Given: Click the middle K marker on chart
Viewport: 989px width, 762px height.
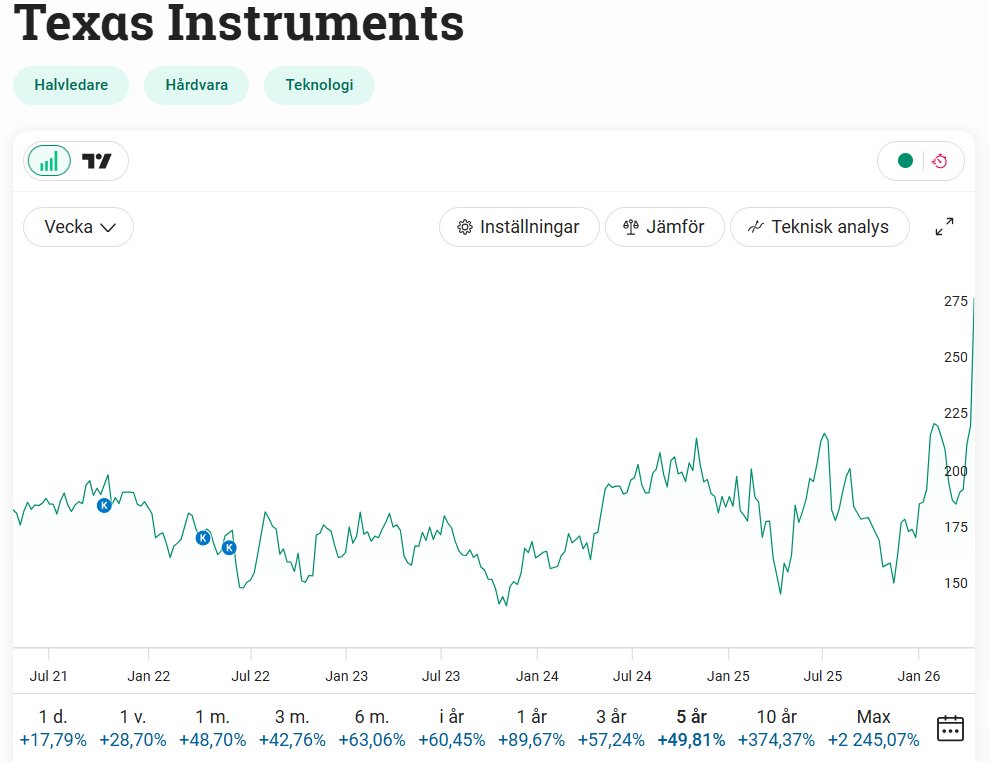Looking at the screenshot, I should pyautogui.click(x=202, y=538).
